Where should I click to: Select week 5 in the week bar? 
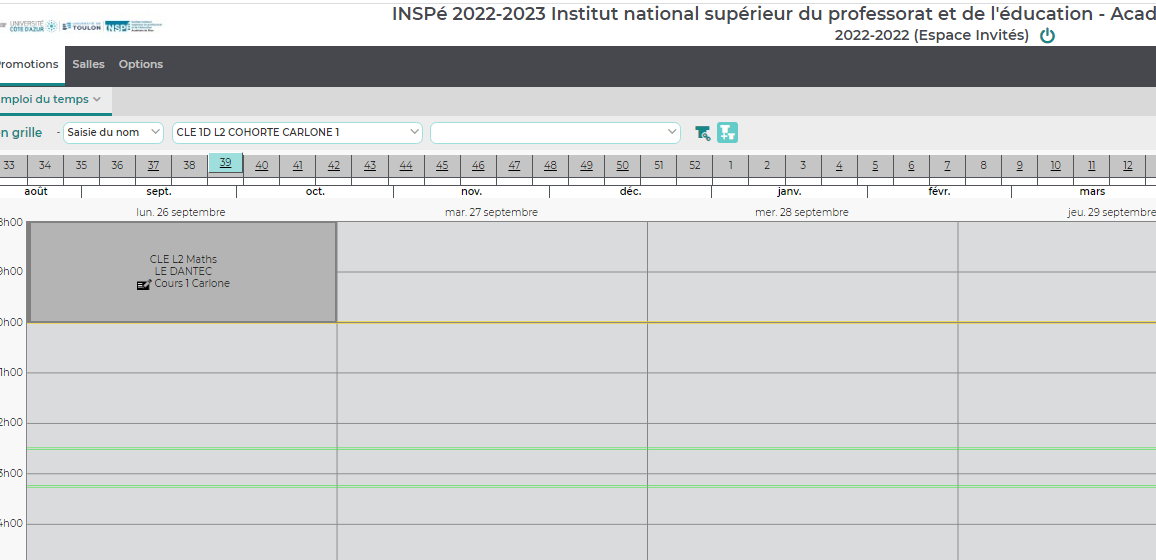point(876,165)
